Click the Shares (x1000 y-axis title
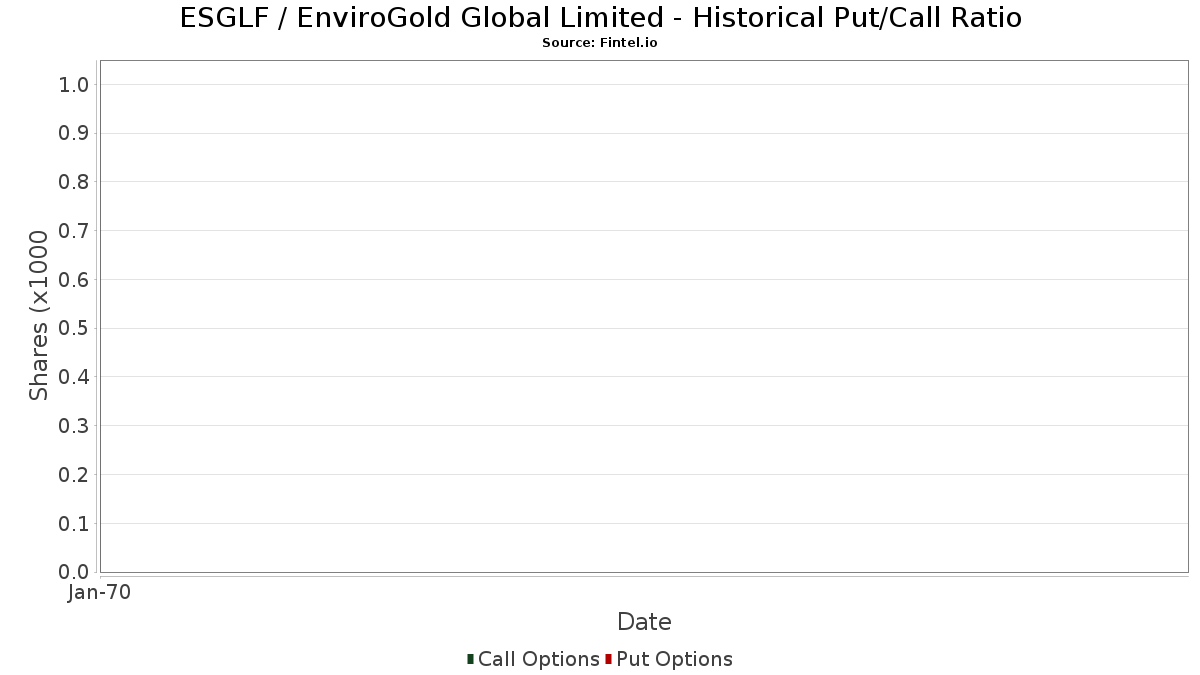 click(x=39, y=316)
